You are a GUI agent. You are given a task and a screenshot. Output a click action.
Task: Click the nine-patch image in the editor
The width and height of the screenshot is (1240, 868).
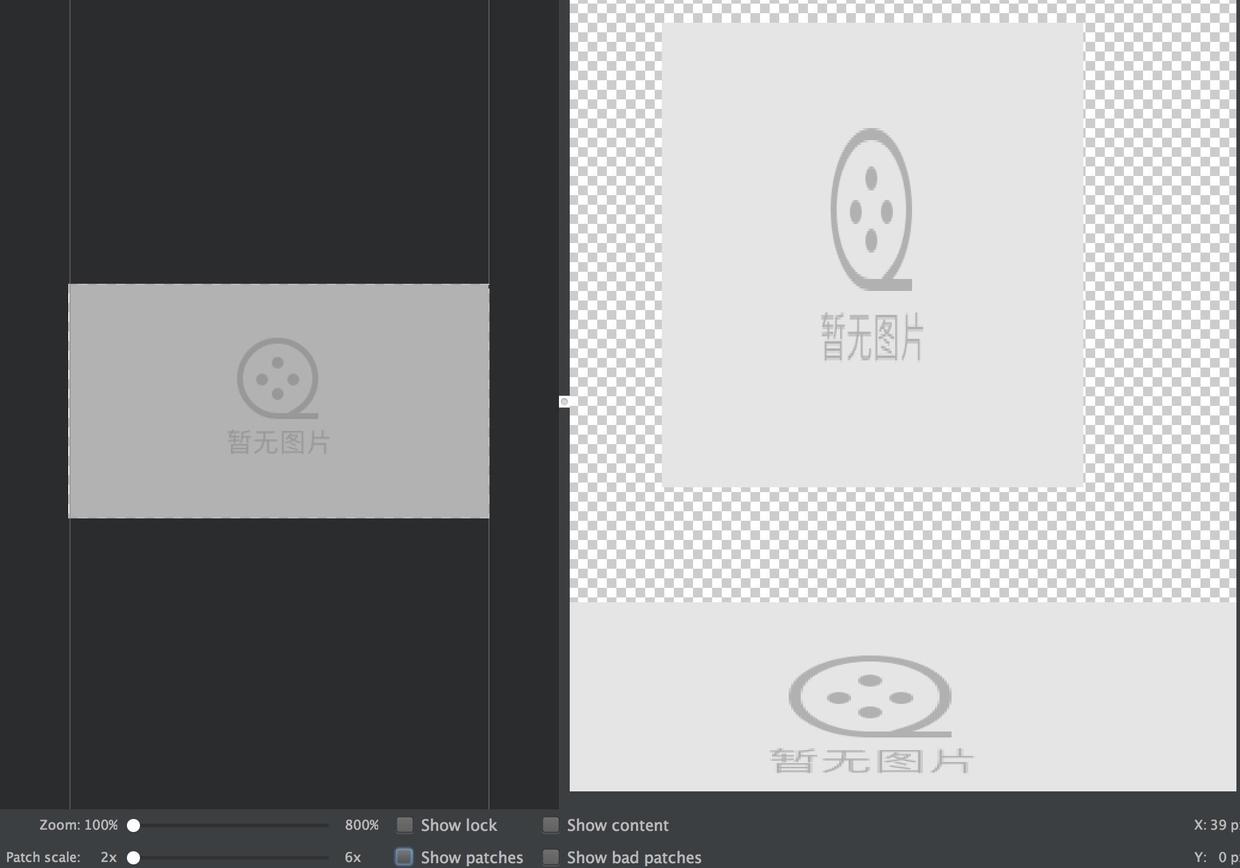[279, 401]
